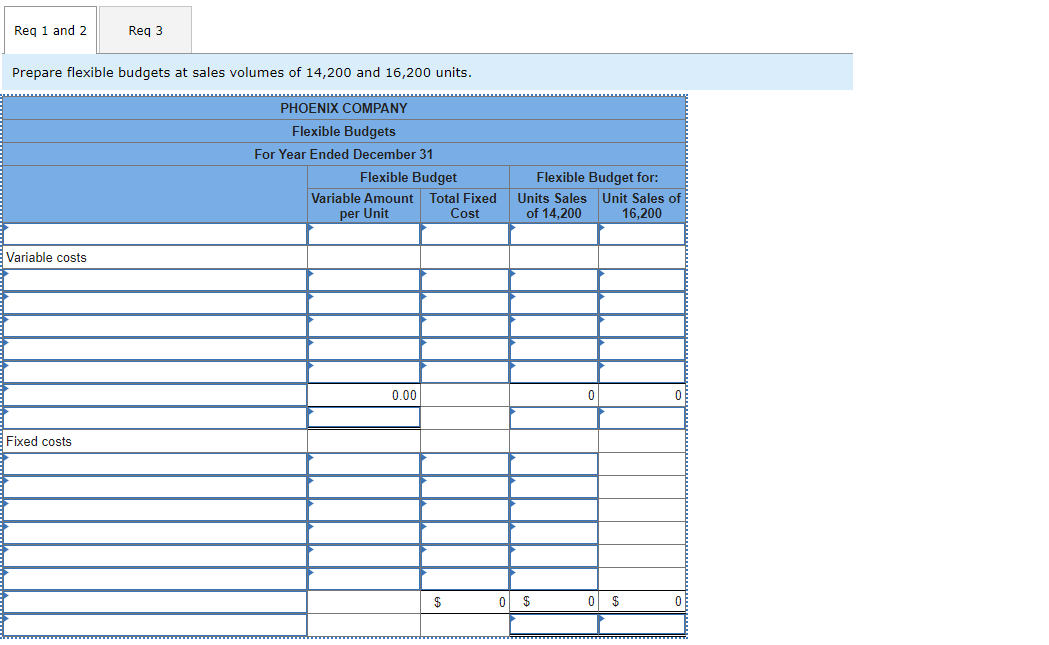Select the empty input cell below the 0.00 total

pyautogui.click(x=363, y=418)
